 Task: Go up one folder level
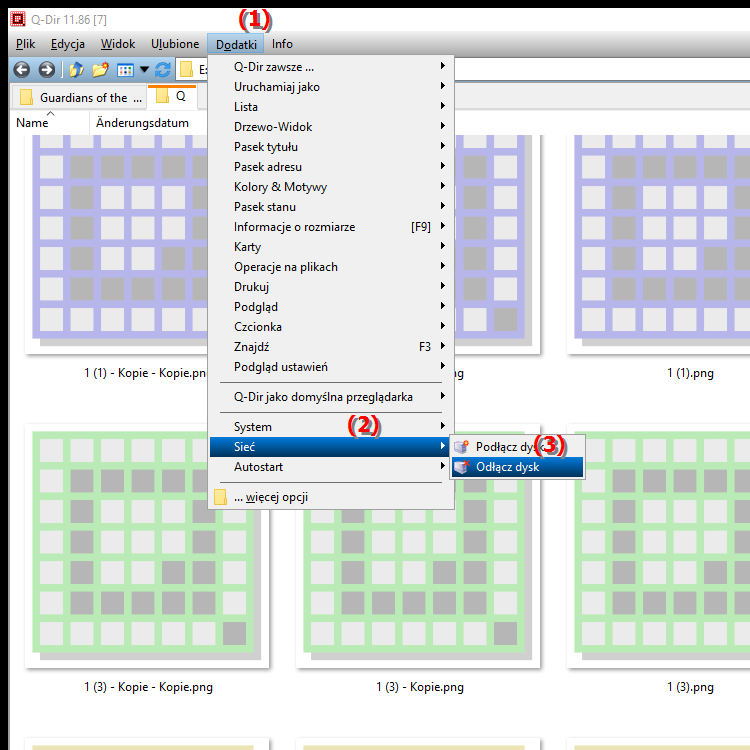click(x=75, y=70)
